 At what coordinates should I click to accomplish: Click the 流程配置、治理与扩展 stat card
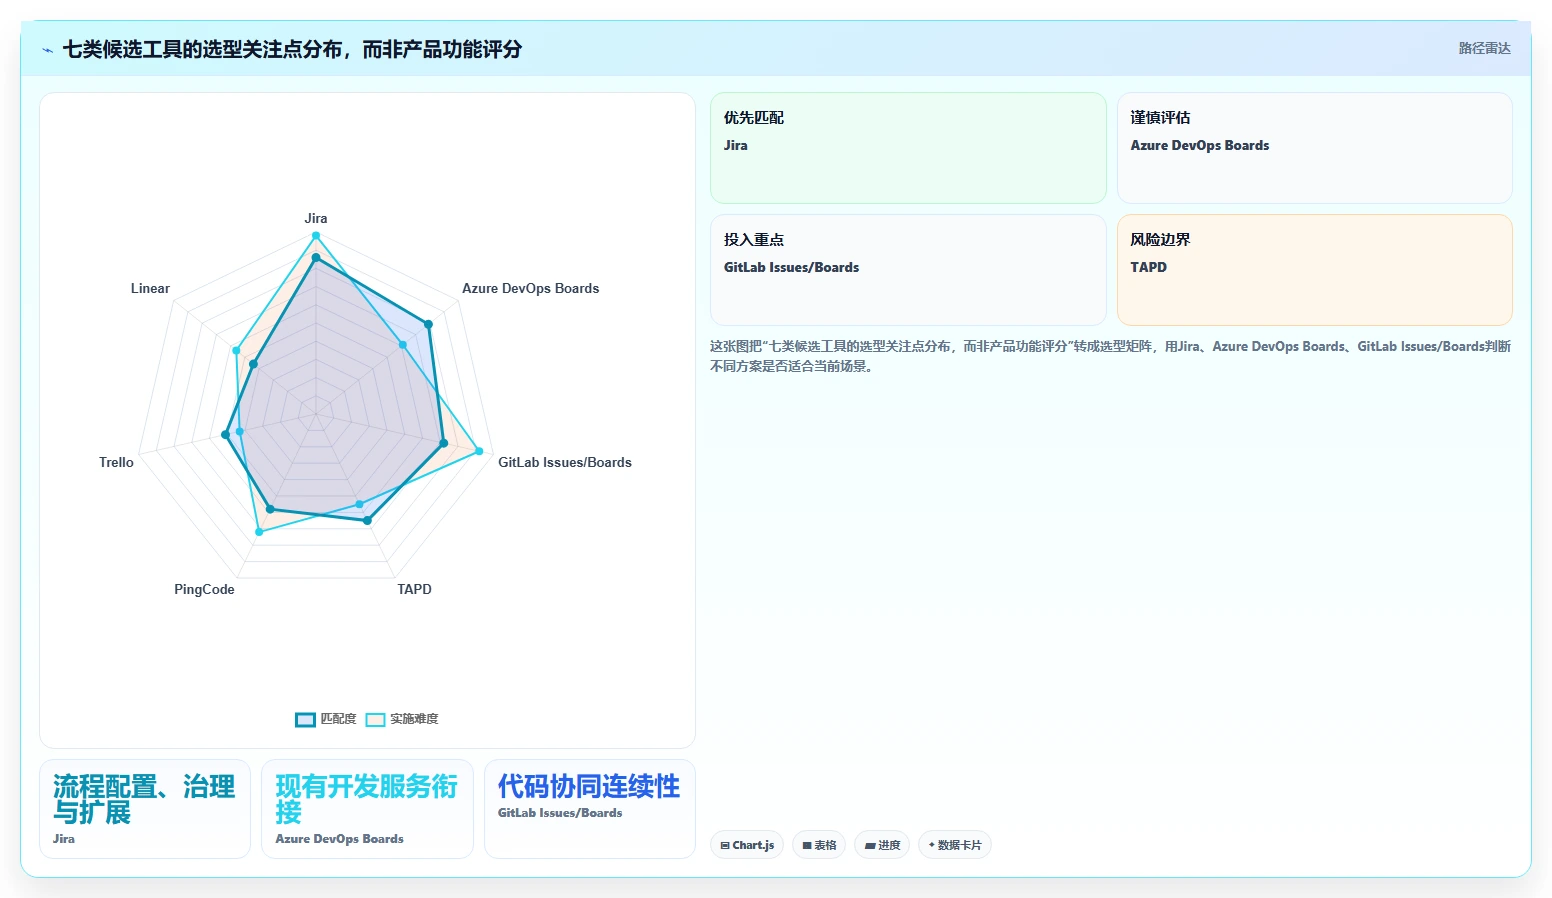(145, 809)
